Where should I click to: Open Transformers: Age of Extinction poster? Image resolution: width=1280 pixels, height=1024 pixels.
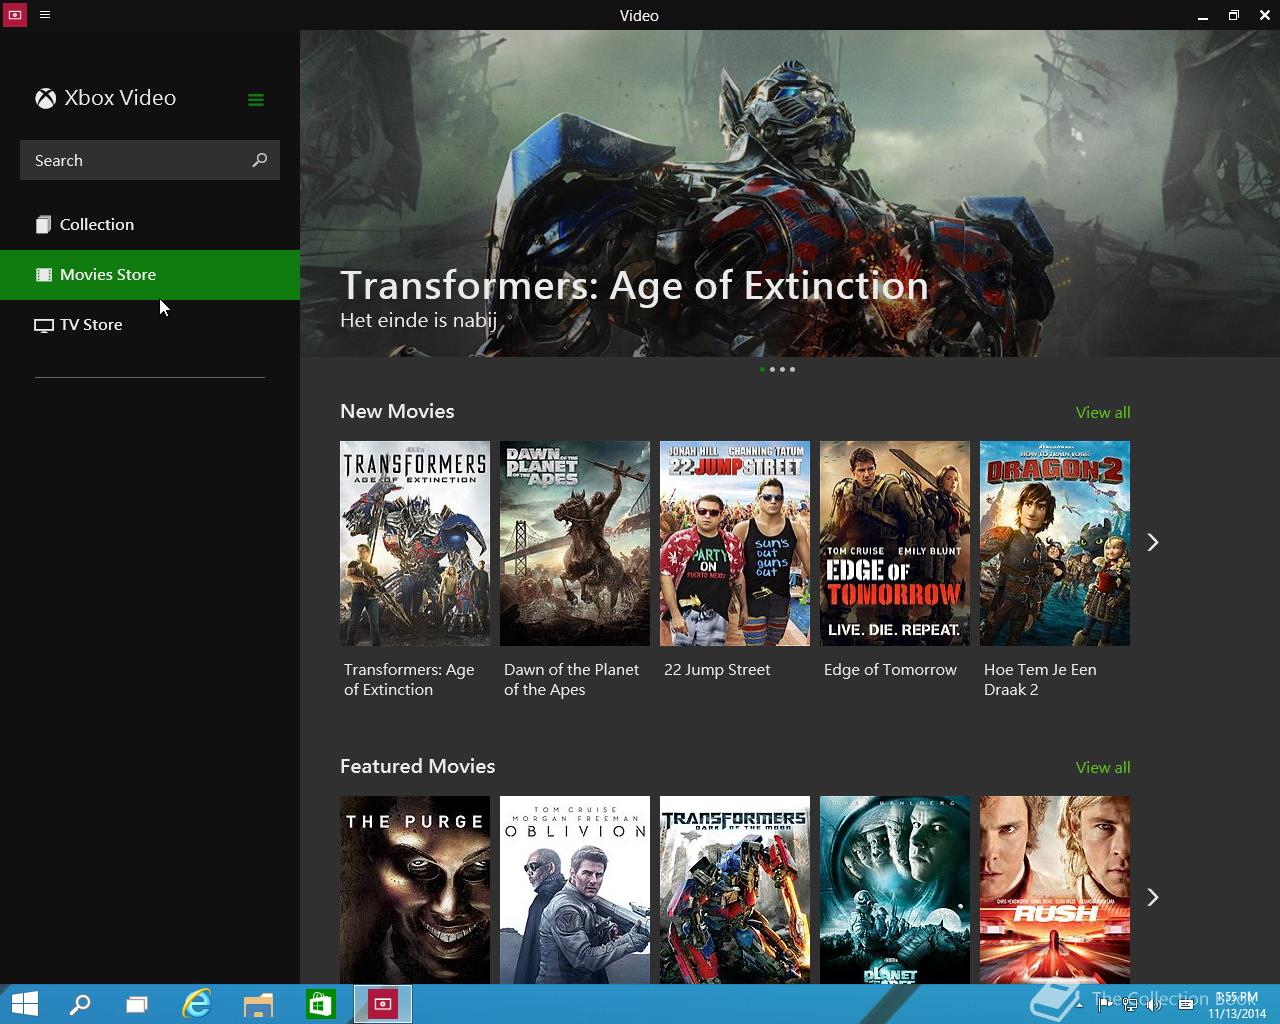coord(415,543)
